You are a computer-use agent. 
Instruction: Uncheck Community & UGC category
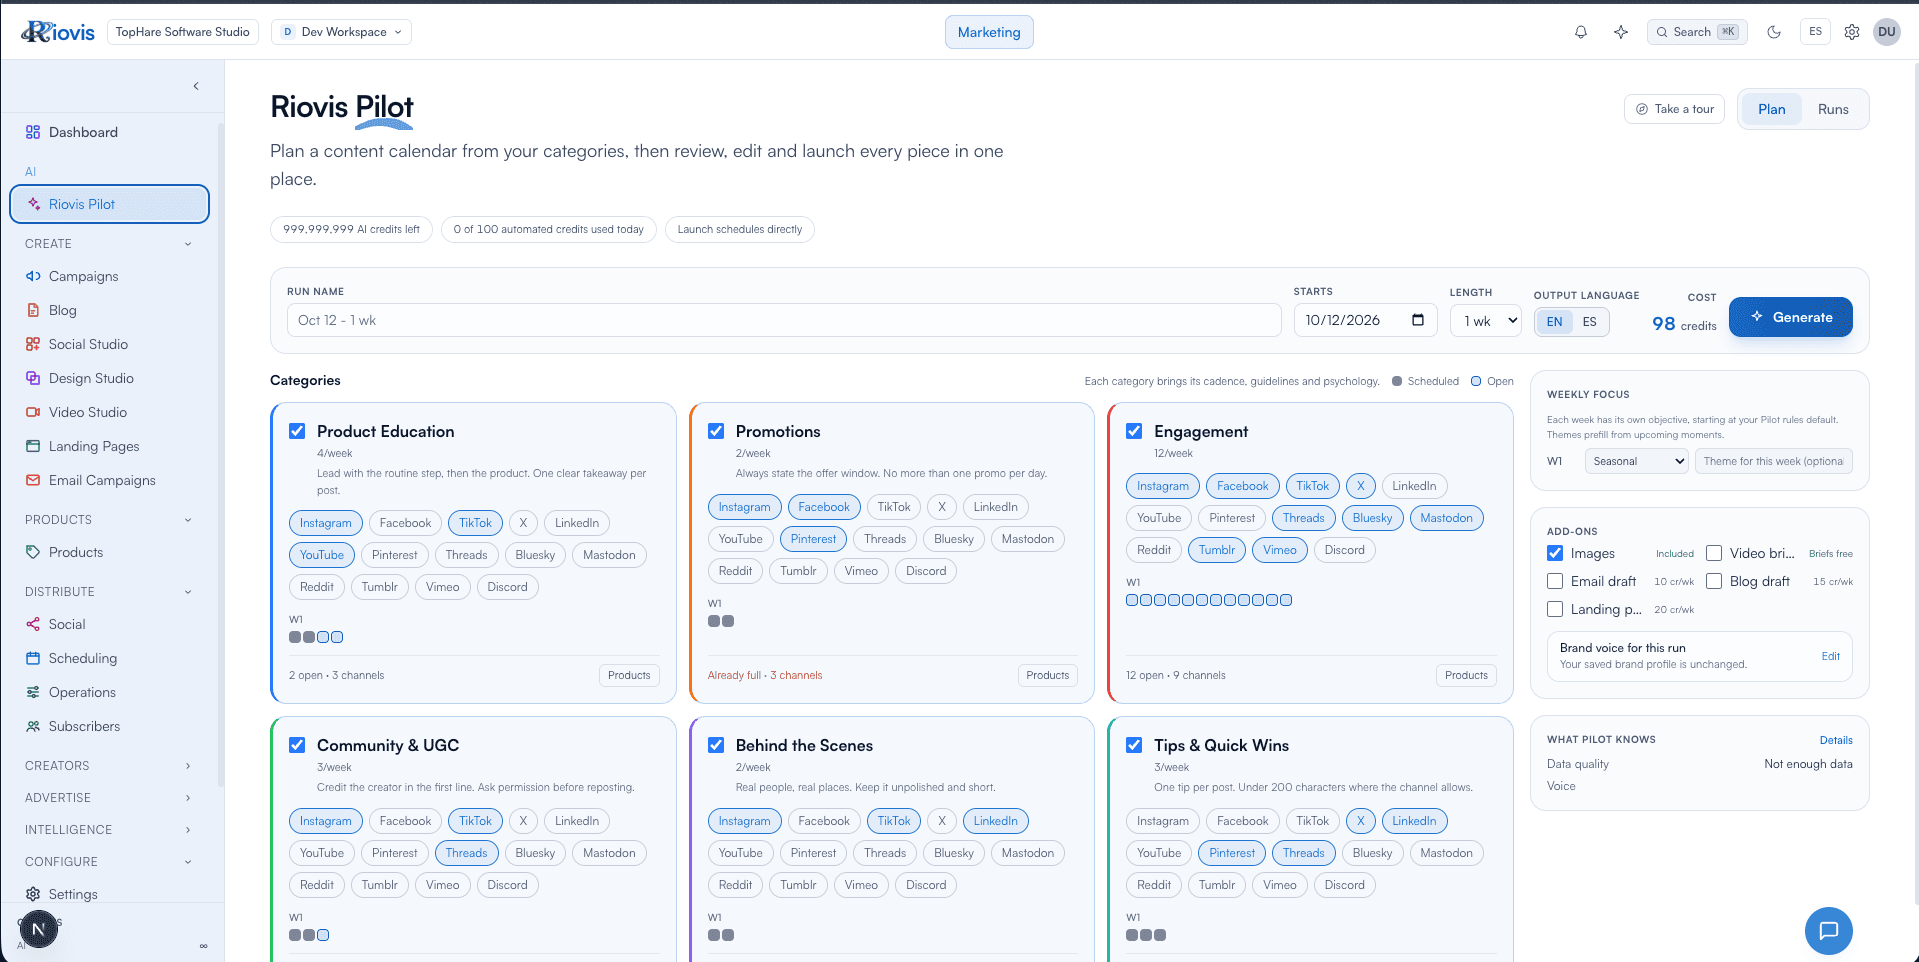pos(297,745)
